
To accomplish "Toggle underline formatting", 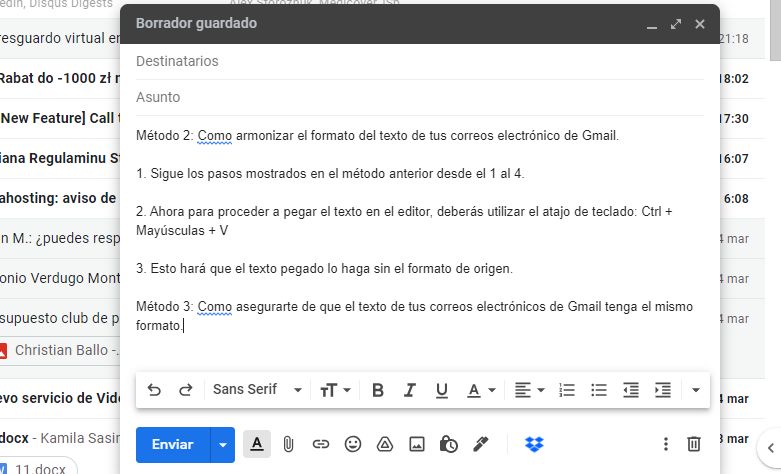I will [441, 390].
